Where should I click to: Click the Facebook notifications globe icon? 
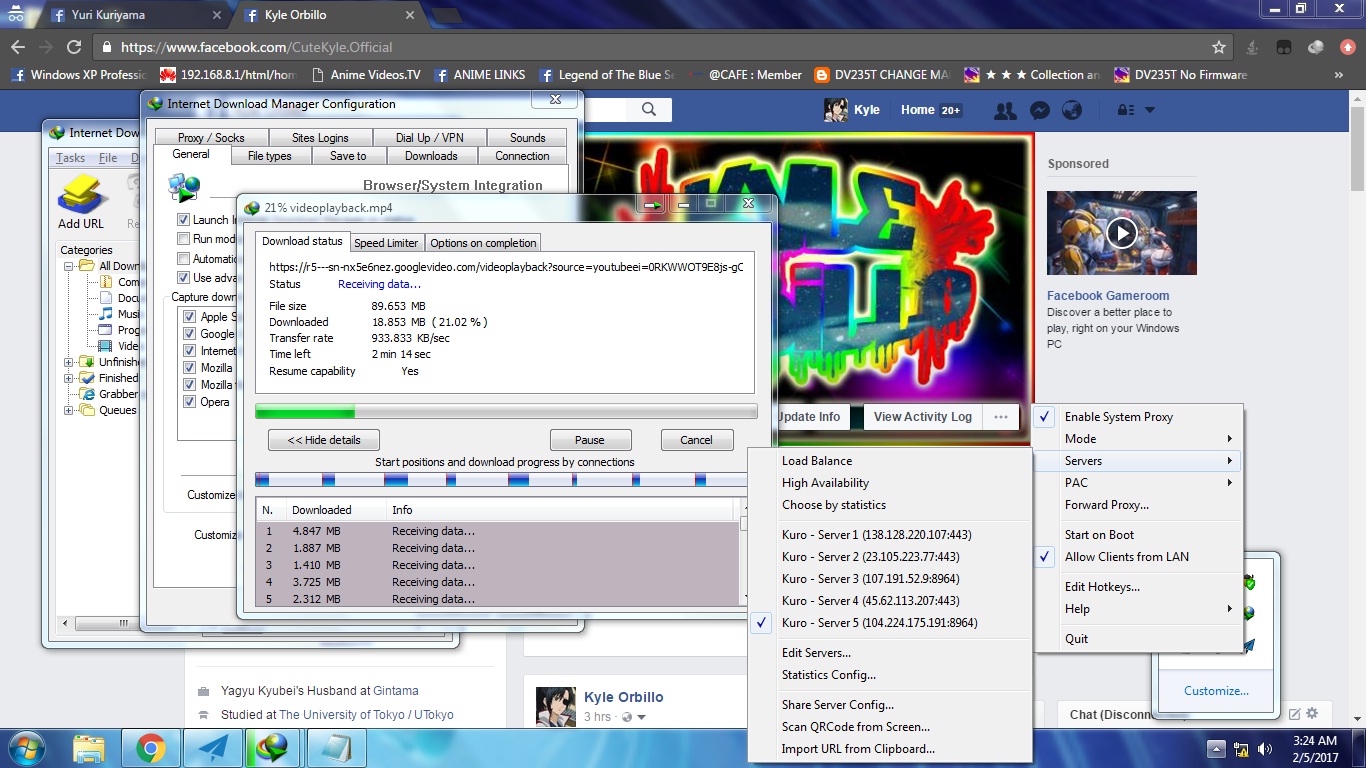(1072, 110)
